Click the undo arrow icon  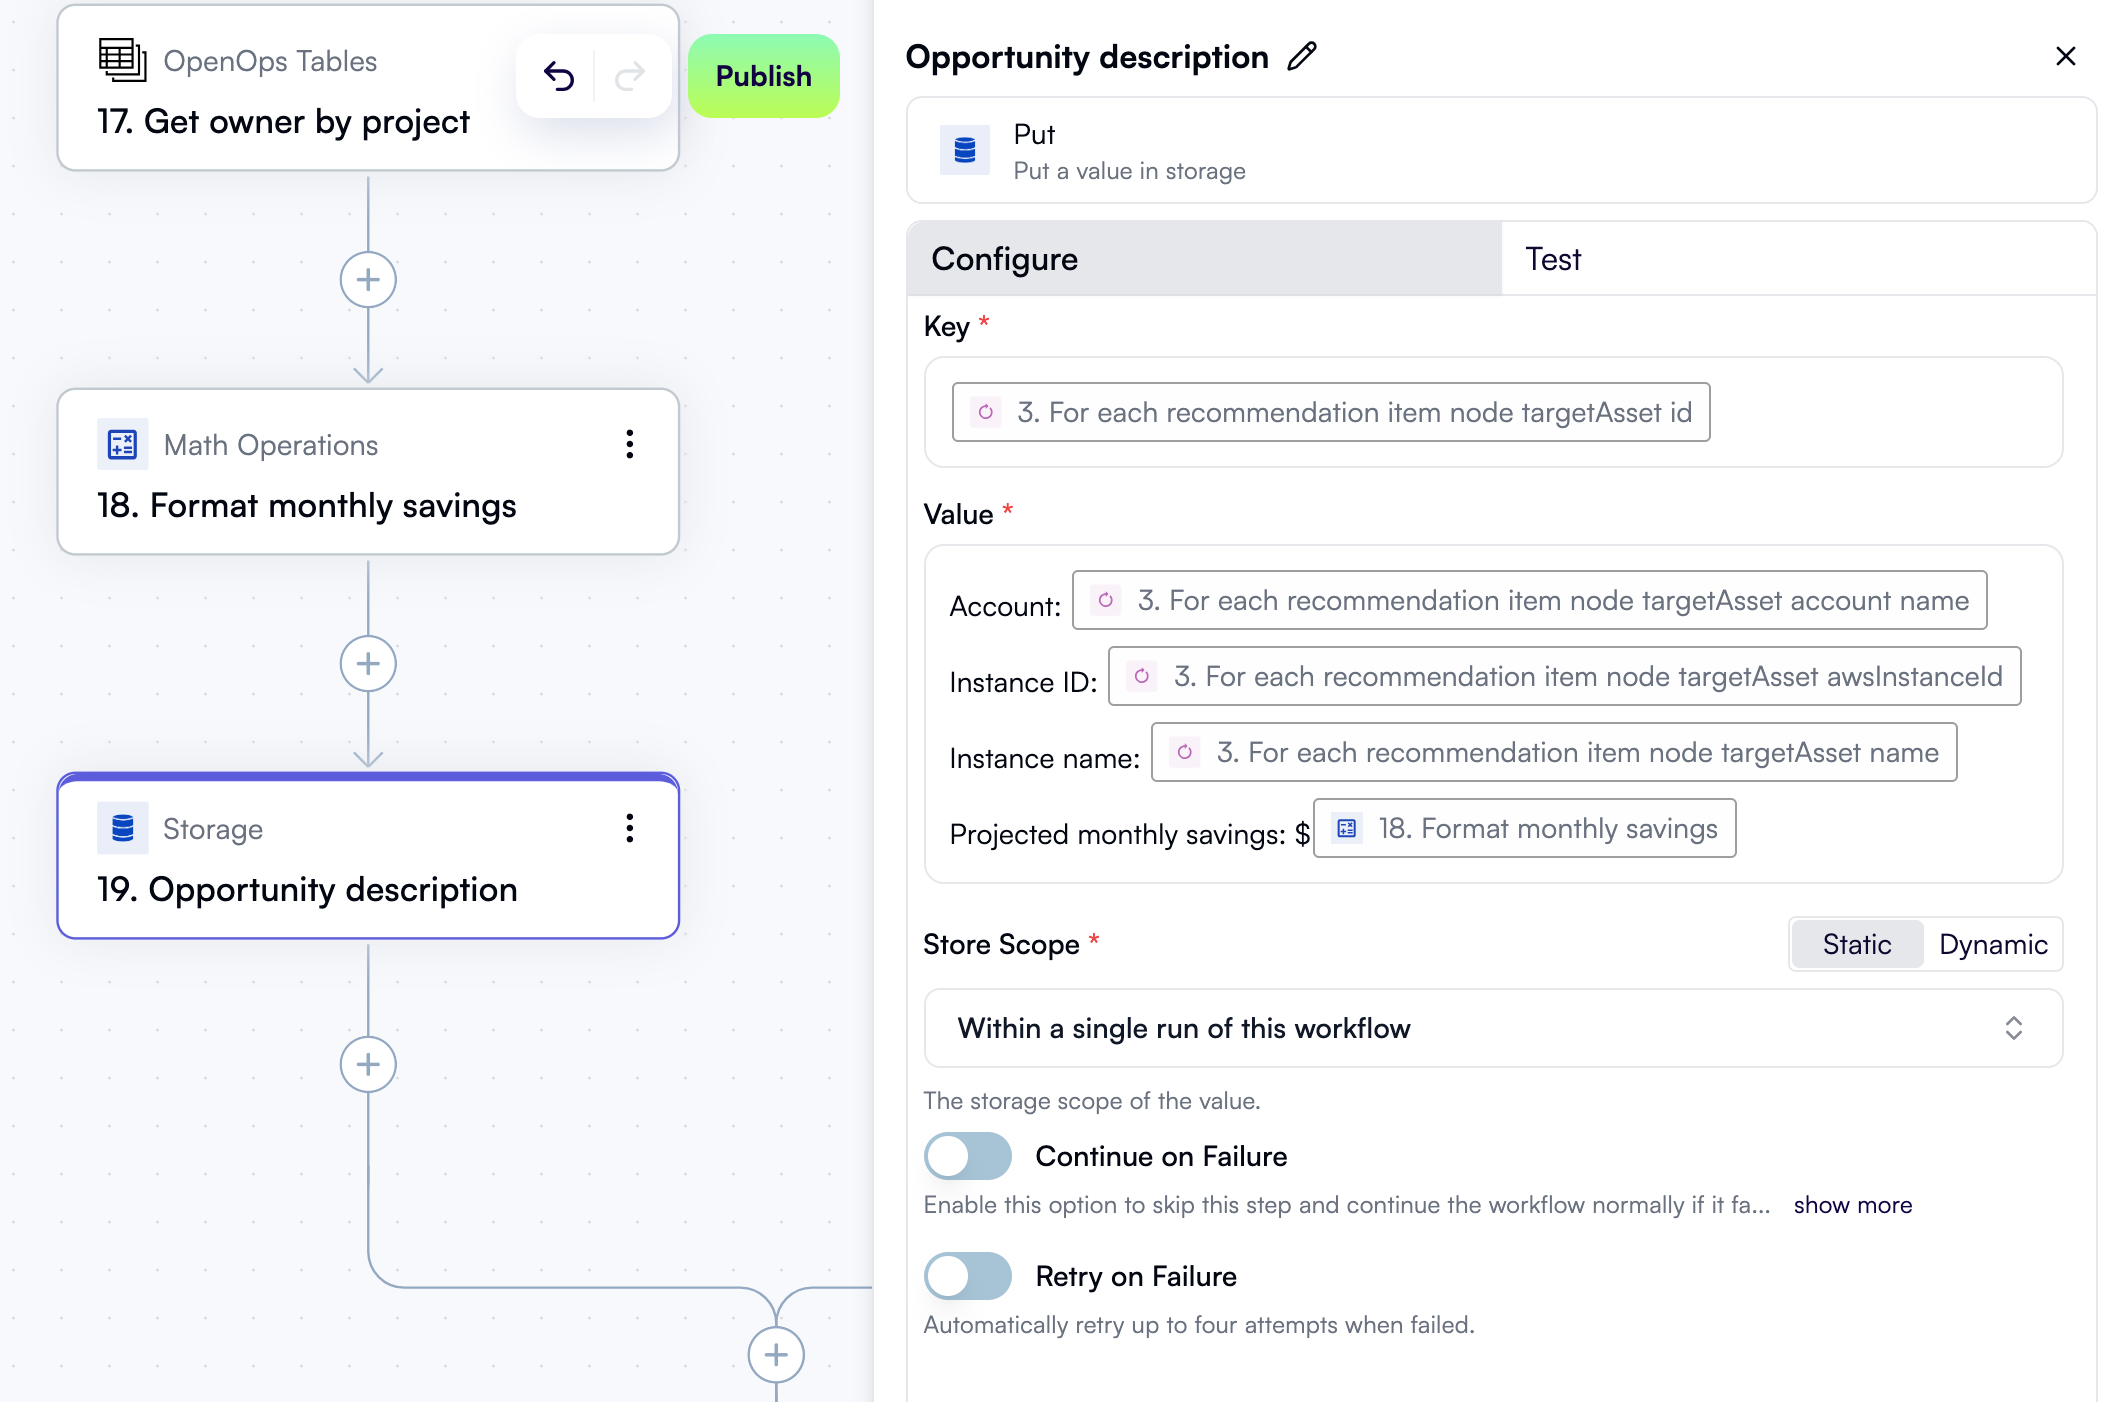click(558, 76)
